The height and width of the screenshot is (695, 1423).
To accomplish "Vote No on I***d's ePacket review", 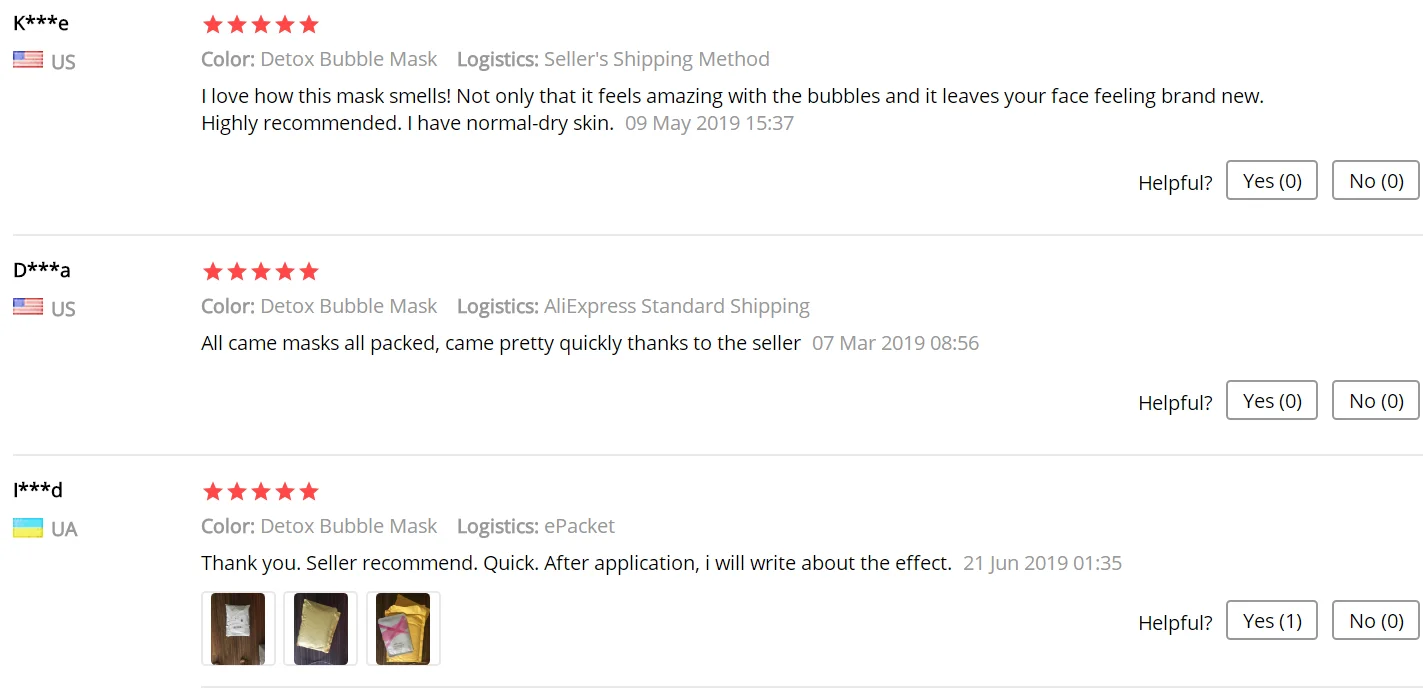I will pyautogui.click(x=1376, y=621).
